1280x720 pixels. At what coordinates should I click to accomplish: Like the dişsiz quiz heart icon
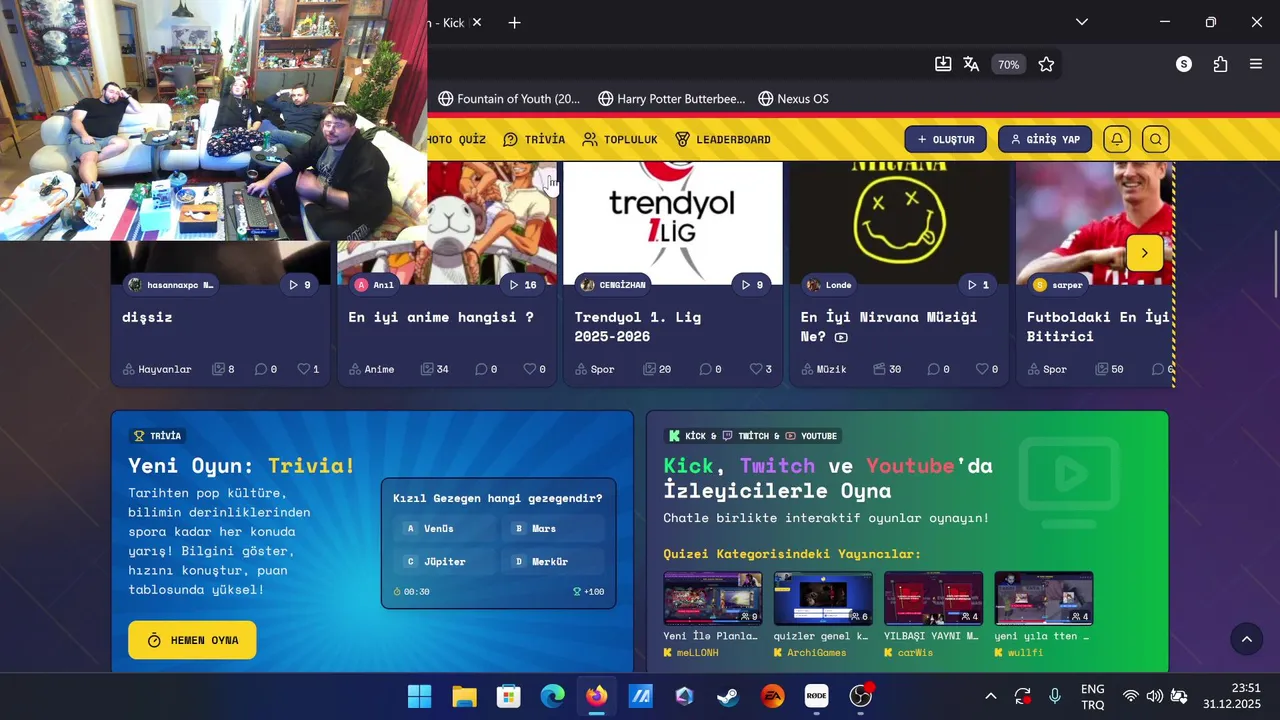click(303, 369)
